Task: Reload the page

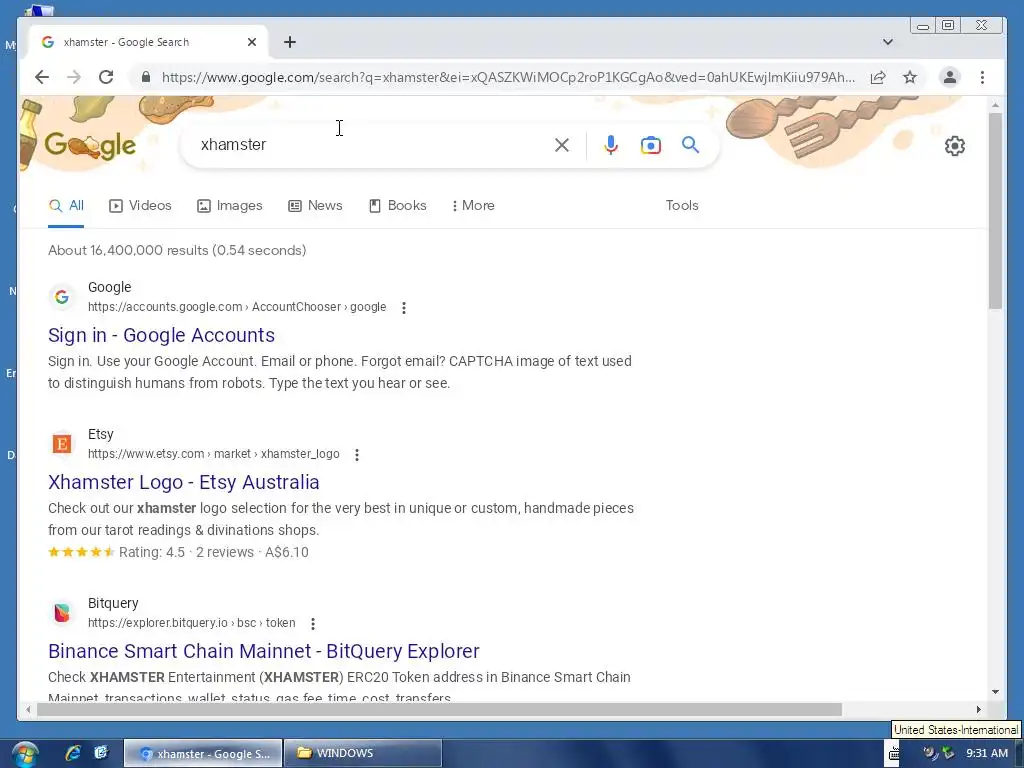Action: pos(106,77)
